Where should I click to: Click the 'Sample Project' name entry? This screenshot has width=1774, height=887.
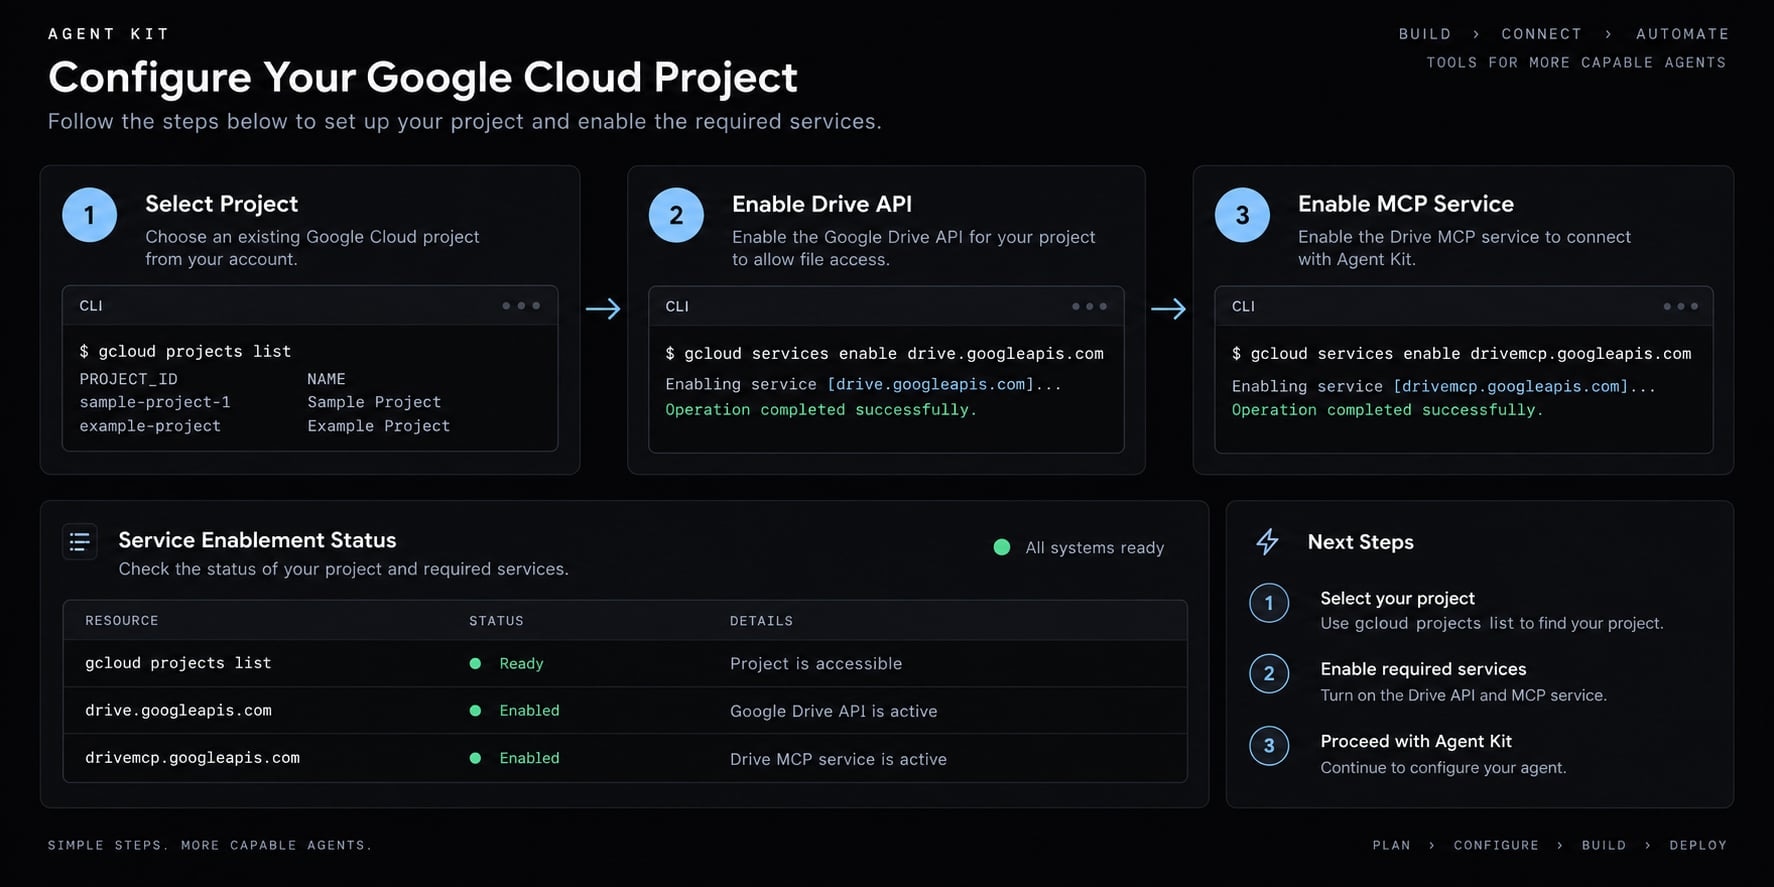coord(374,402)
